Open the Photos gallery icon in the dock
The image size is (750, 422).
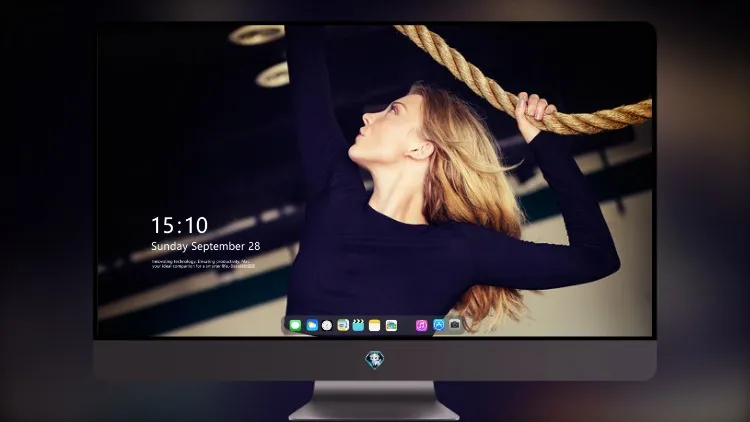point(391,325)
